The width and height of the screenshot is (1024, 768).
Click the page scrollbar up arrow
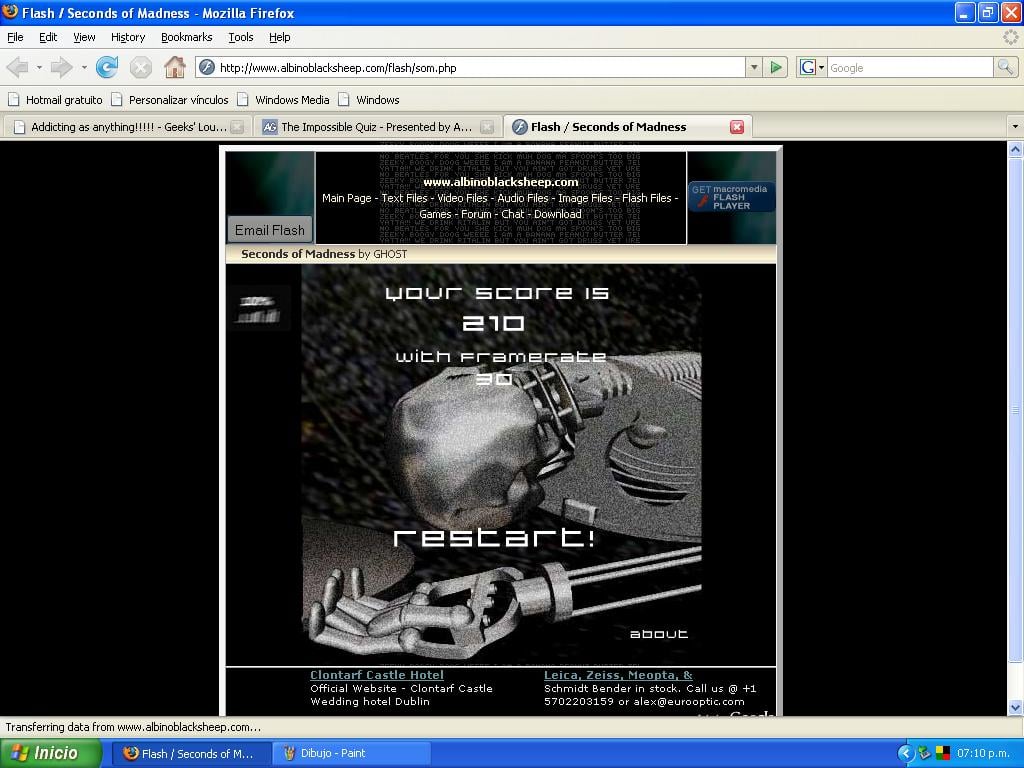tap(1015, 150)
